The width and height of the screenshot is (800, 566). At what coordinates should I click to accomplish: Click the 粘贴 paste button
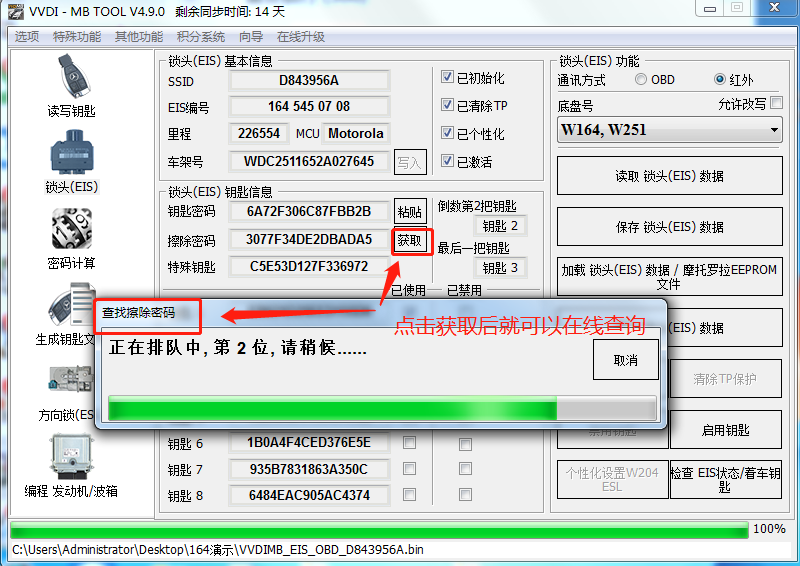tap(410, 211)
